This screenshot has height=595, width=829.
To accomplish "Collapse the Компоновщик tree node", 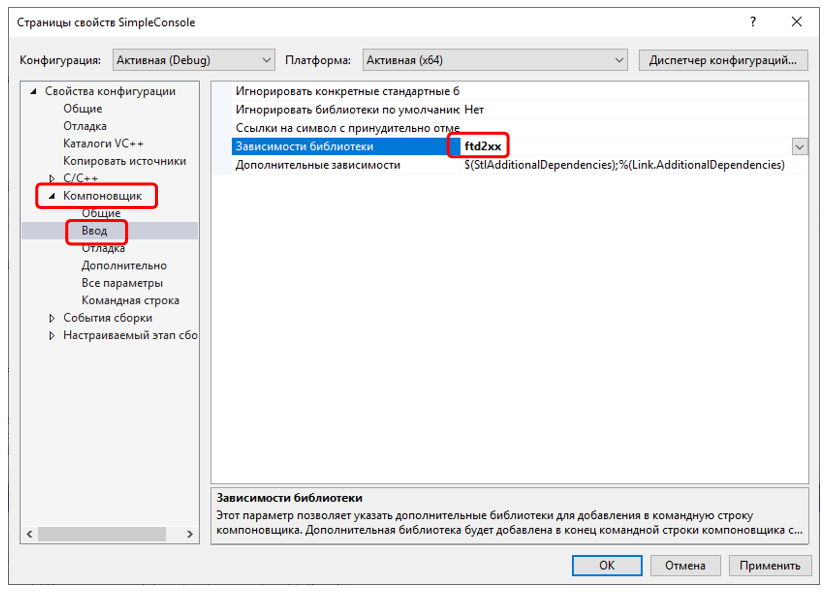I will coord(52,196).
